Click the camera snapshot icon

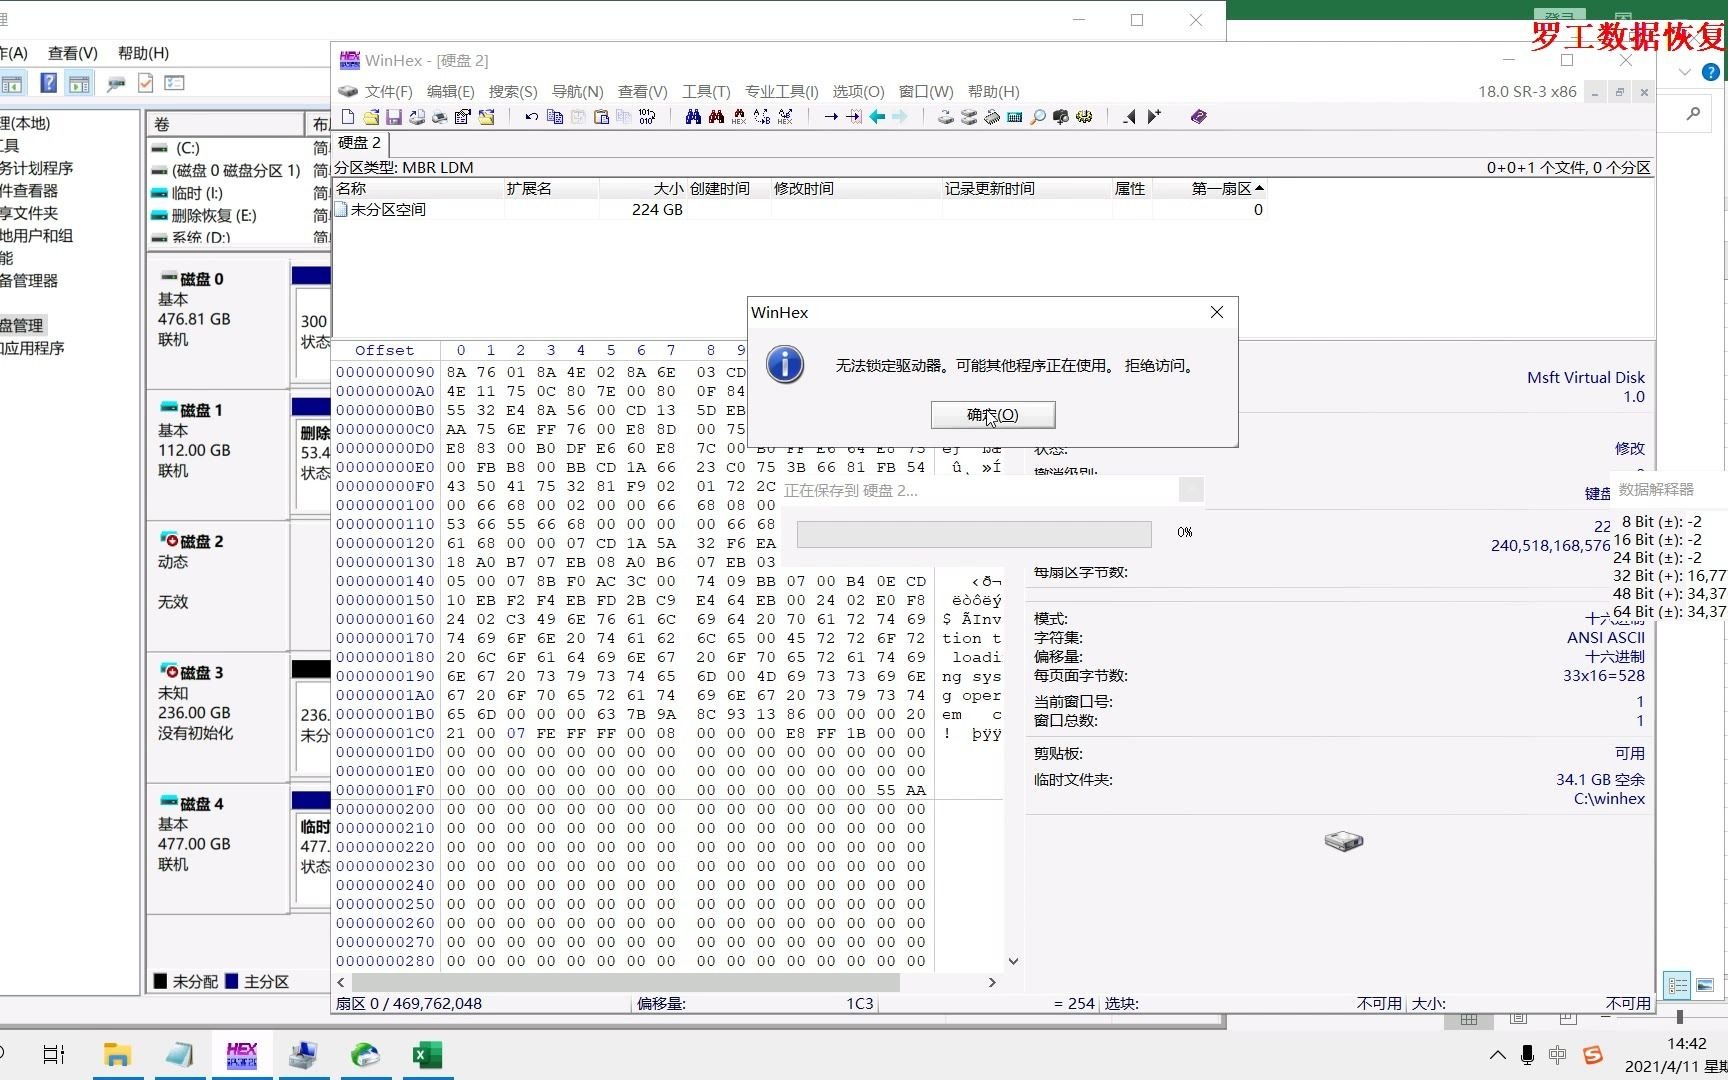[1061, 117]
